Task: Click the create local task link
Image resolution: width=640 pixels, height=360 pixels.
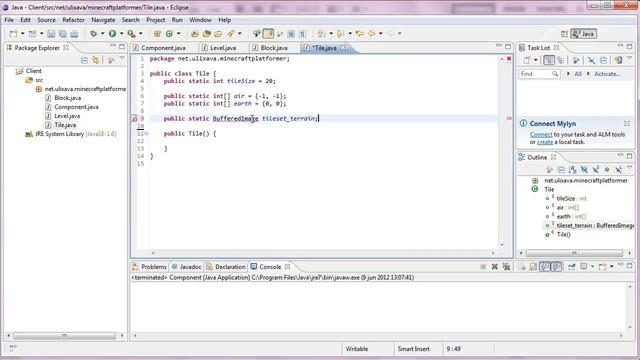Action: pyautogui.click(x=545, y=142)
